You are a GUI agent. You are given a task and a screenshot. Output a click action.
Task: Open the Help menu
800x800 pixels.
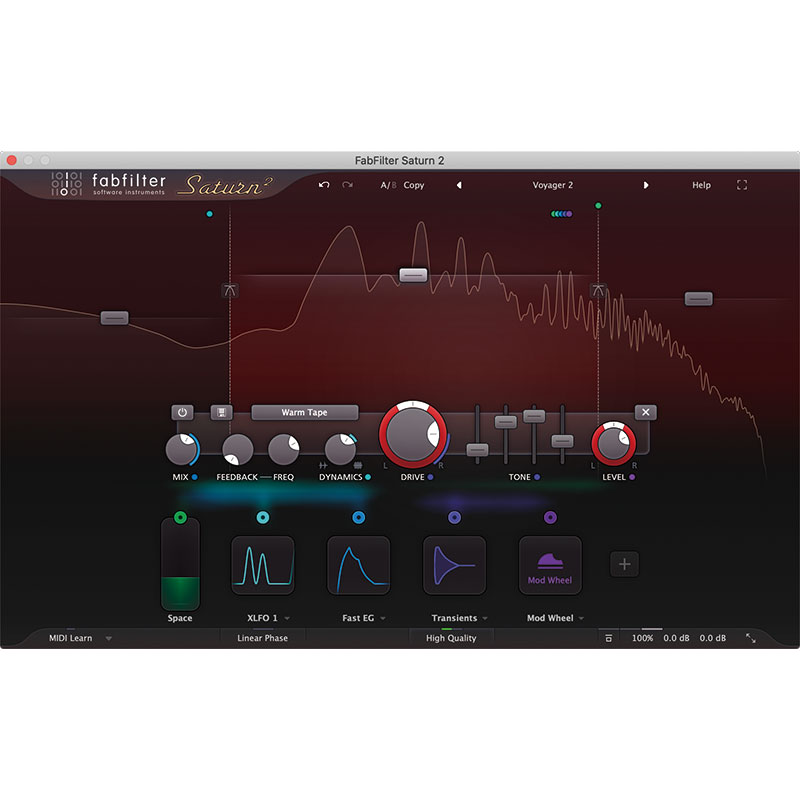pyautogui.click(x=701, y=185)
